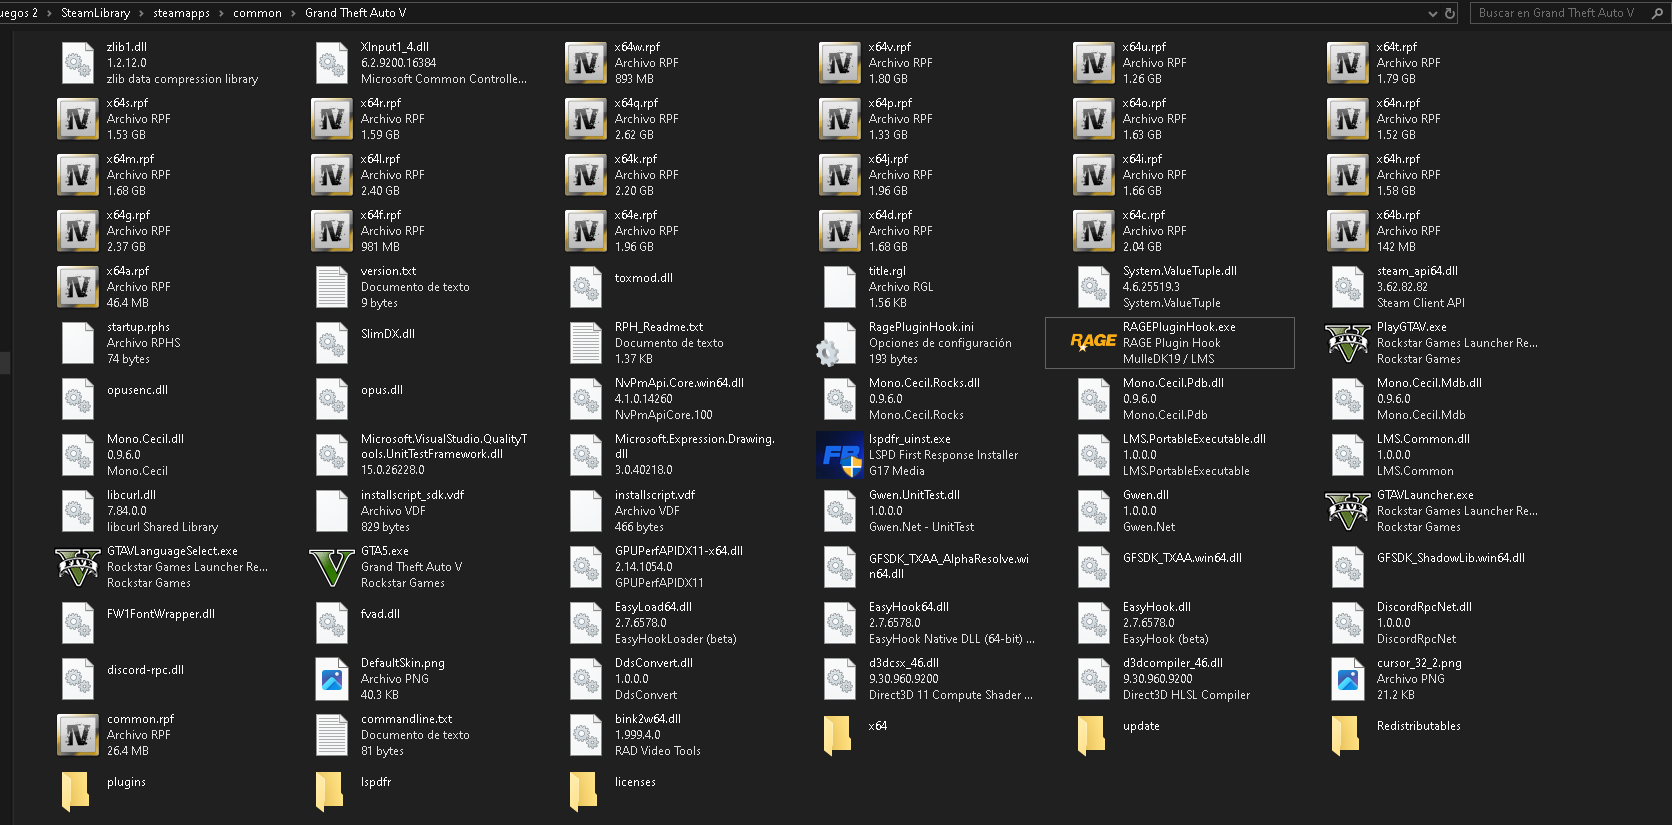Select the file name System.ValueTuple.dll

pos(1179,271)
